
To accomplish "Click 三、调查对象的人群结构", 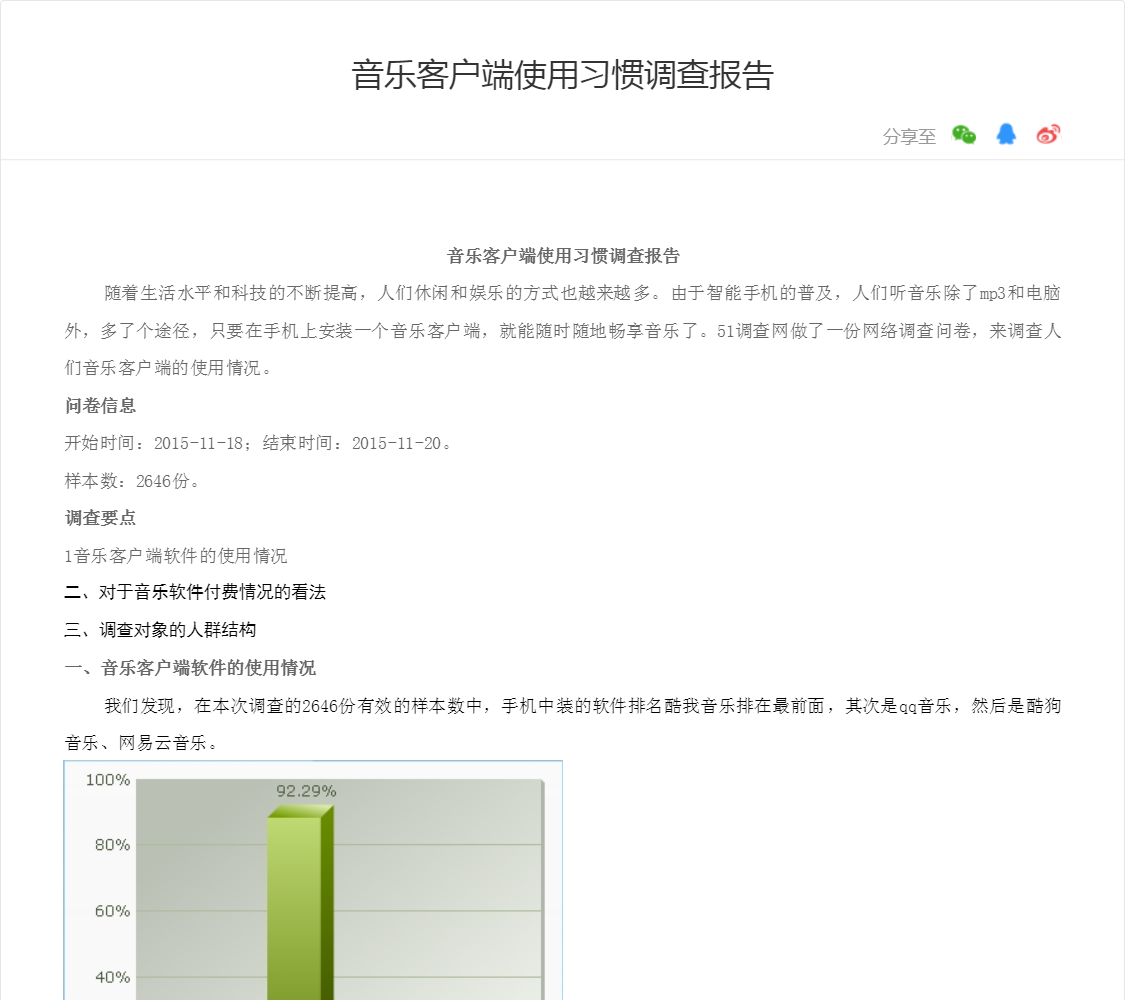I will tap(160, 630).
